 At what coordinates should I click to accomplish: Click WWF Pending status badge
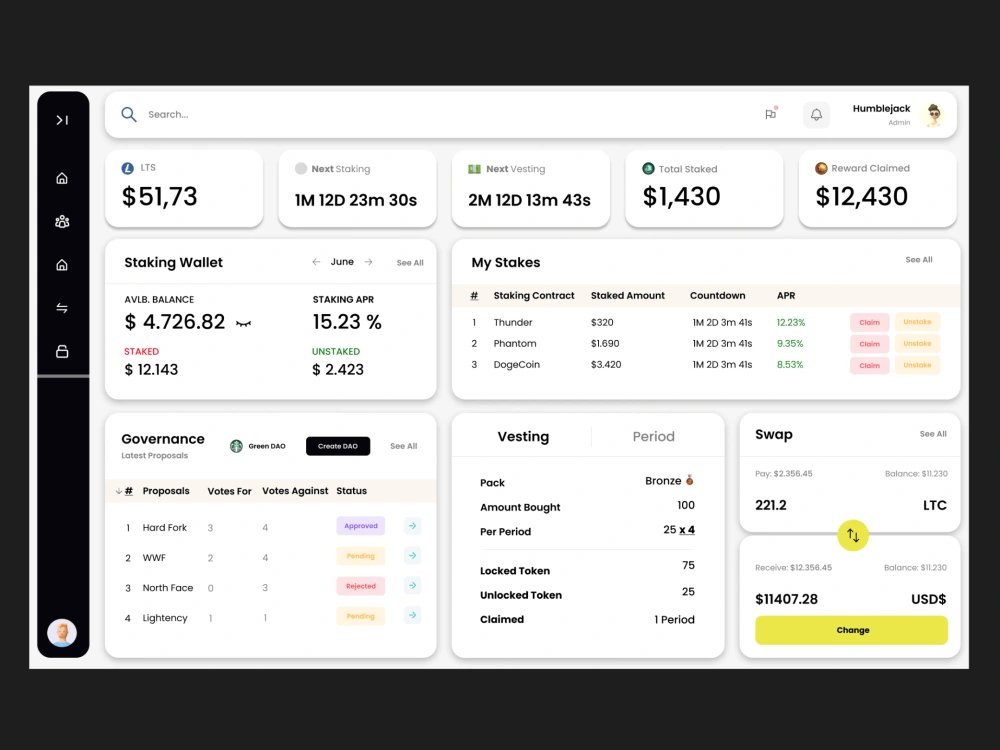point(361,556)
